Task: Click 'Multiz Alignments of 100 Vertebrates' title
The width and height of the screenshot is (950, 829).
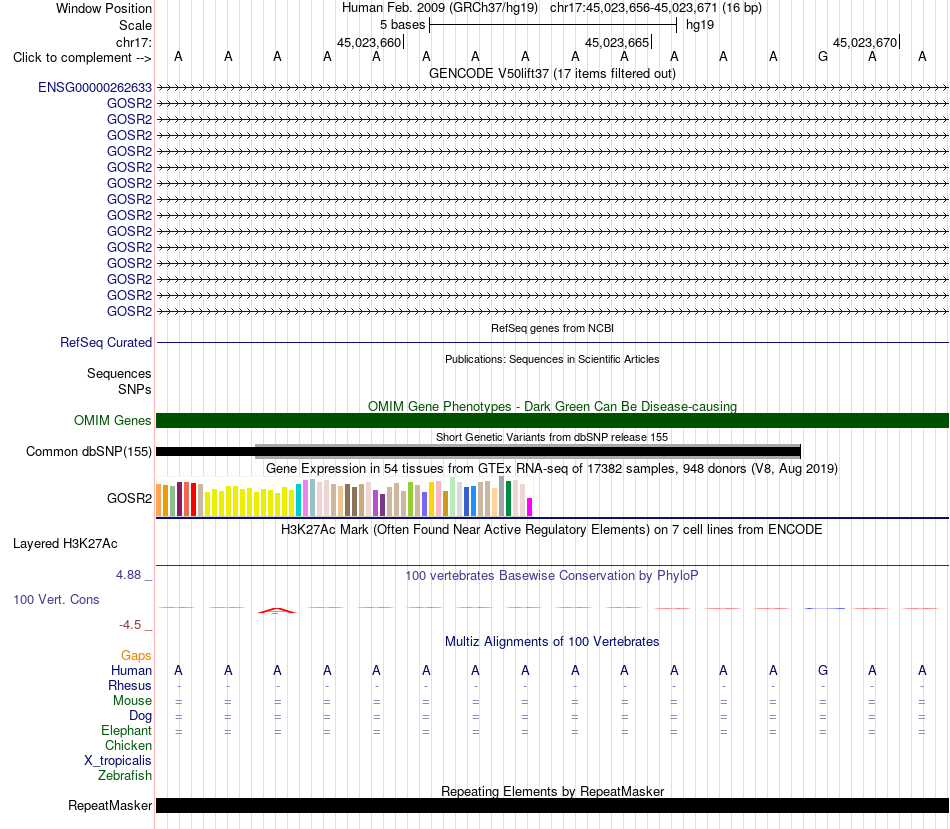Action: tap(552, 642)
